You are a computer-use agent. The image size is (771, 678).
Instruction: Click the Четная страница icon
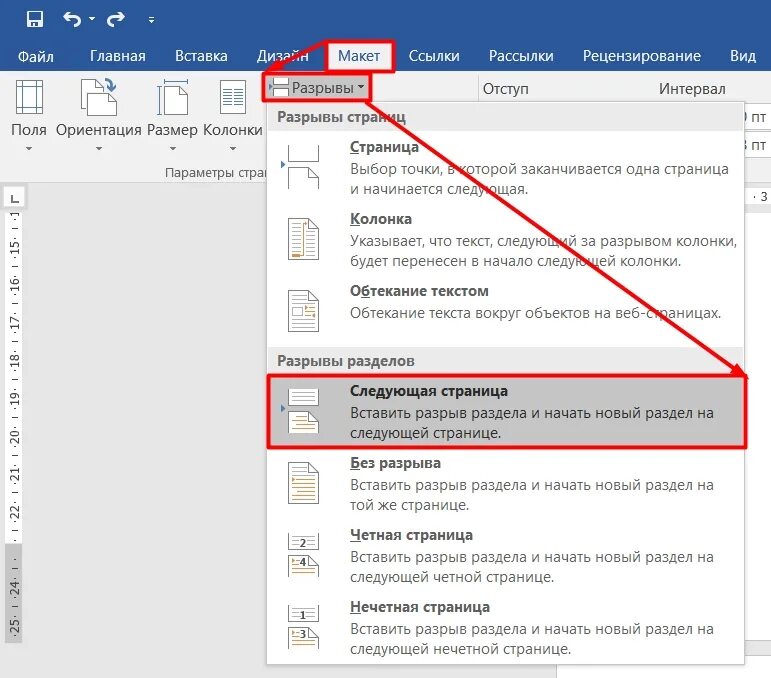(x=303, y=555)
